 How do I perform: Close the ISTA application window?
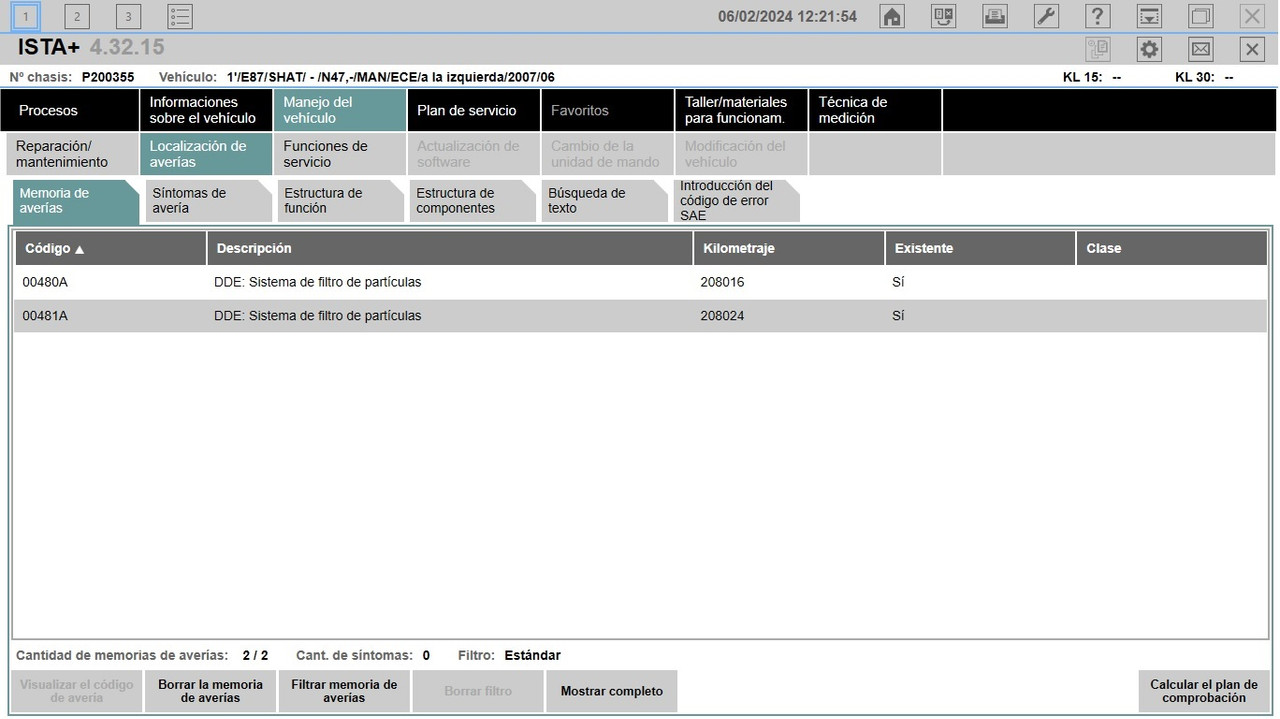[x=1252, y=16]
